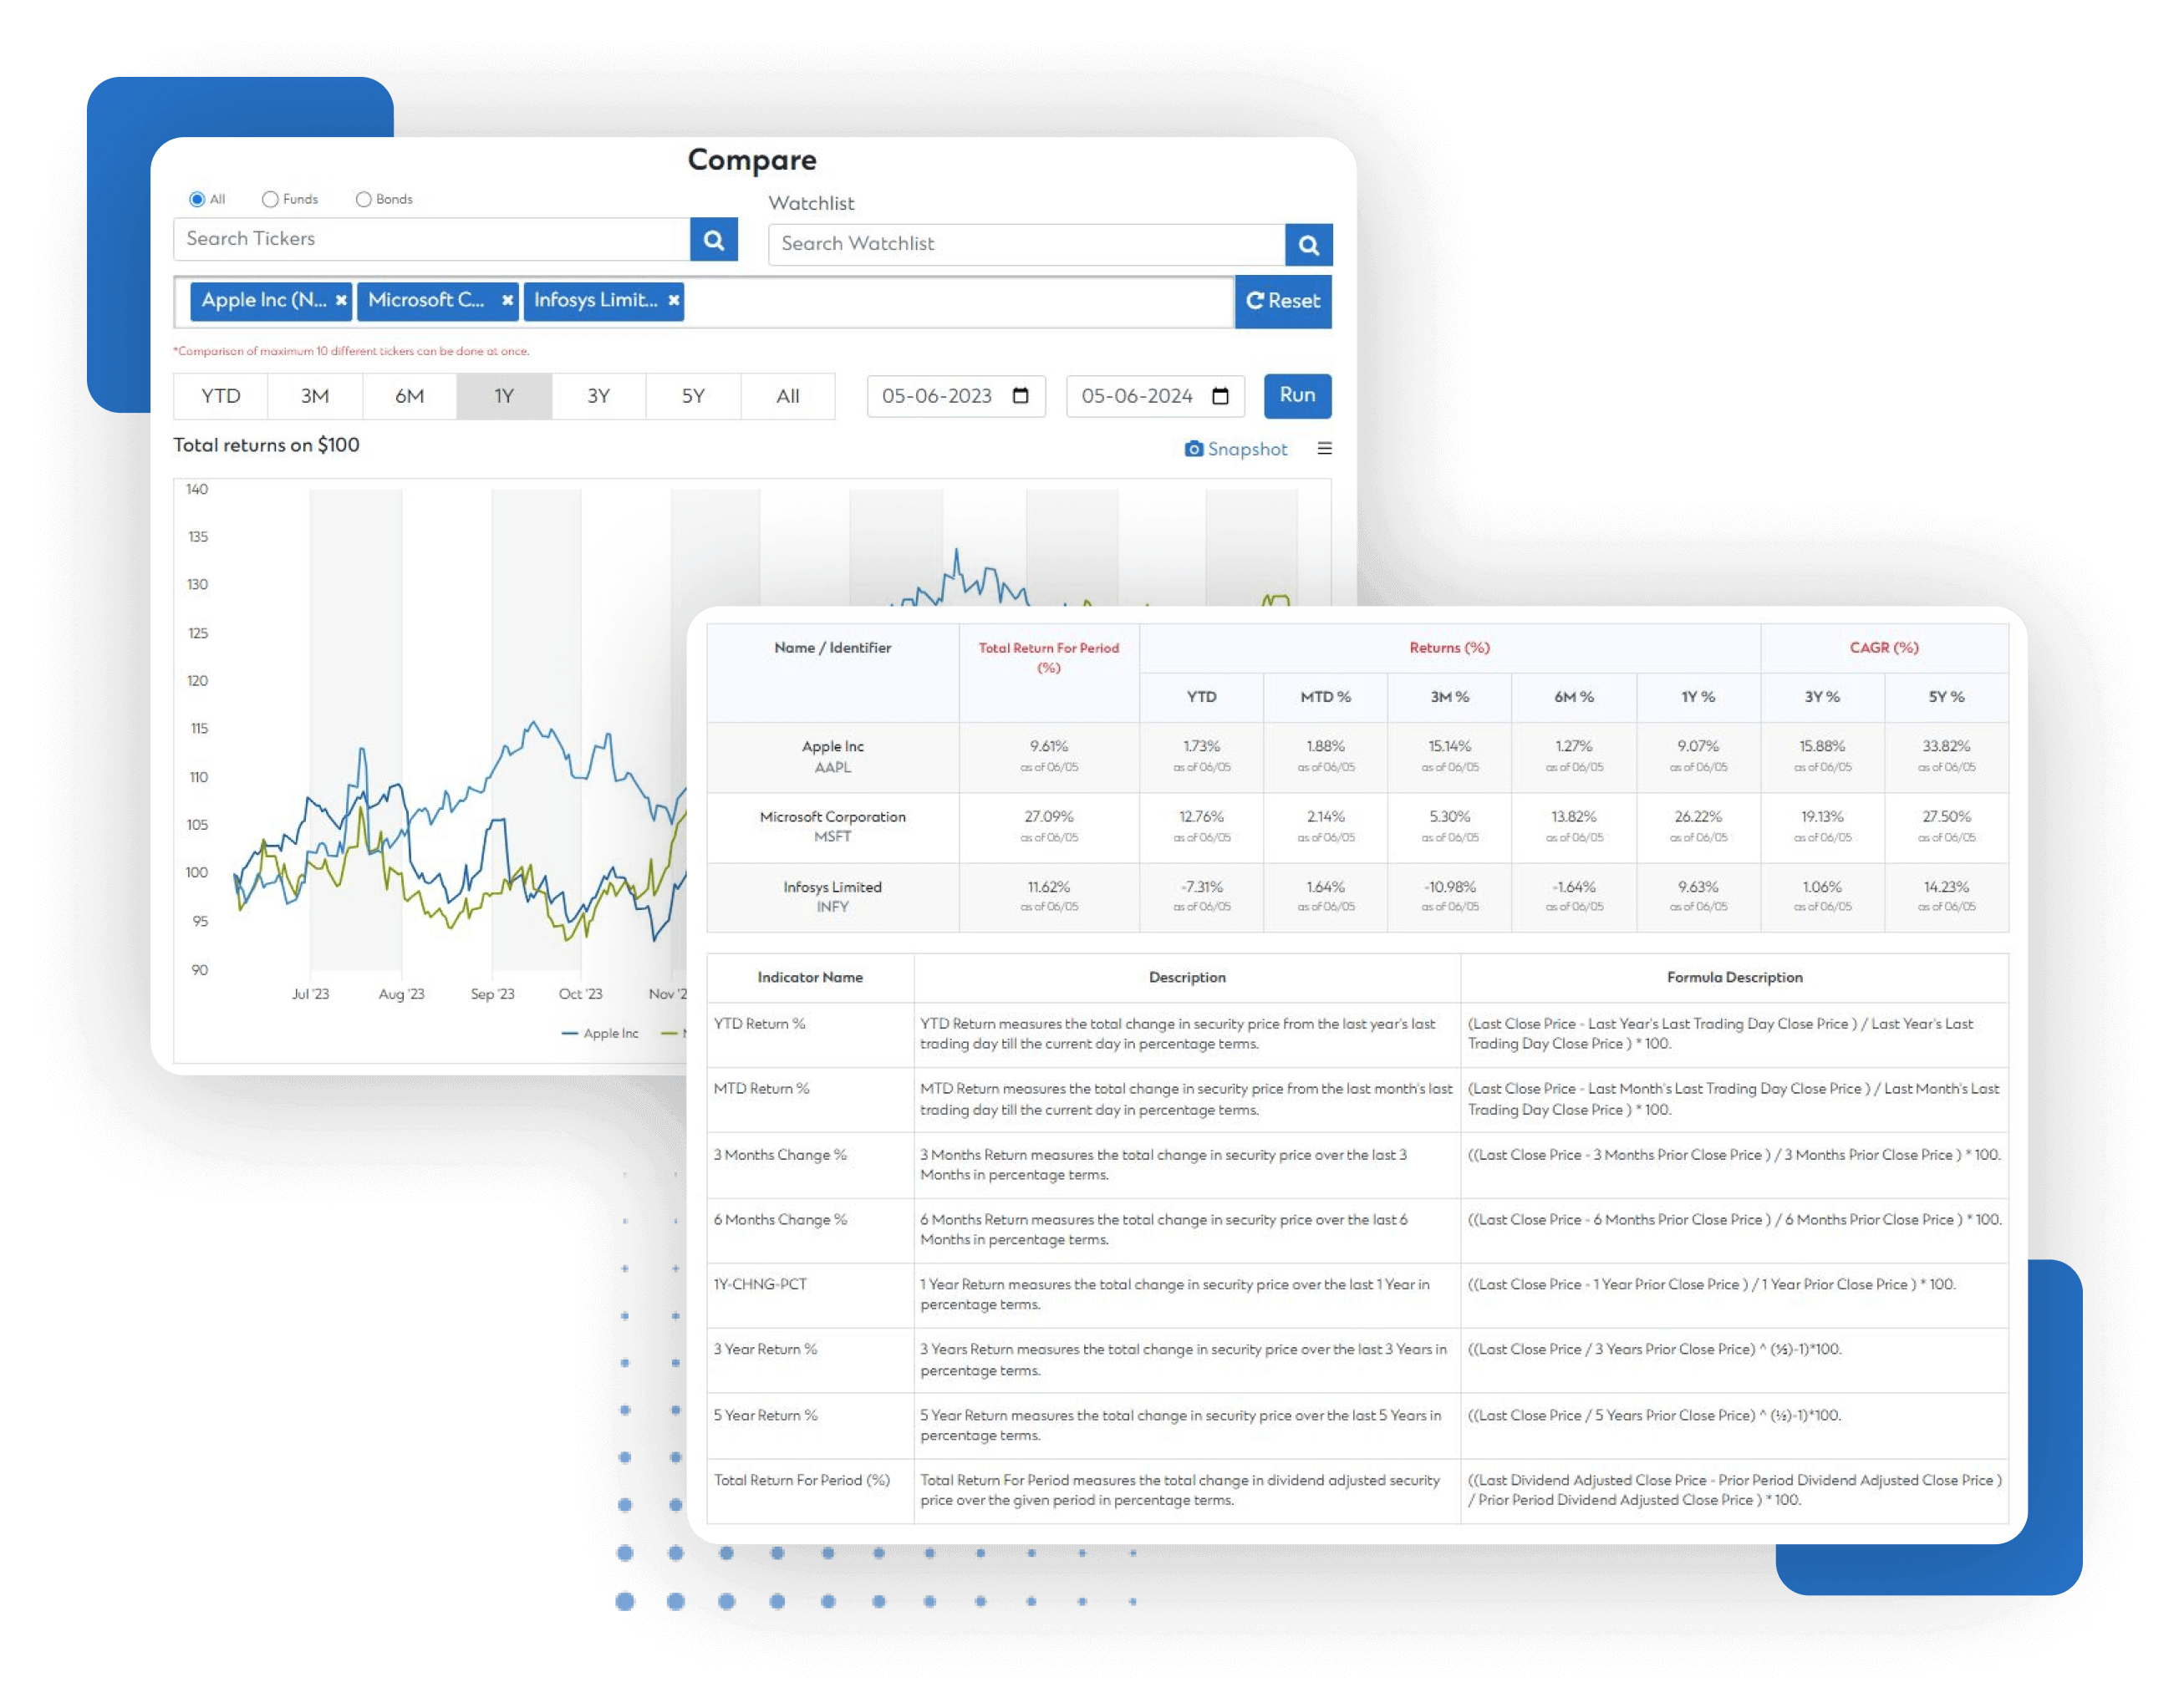Select the Bonds radio button
The image size is (2179, 1708).
(x=363, y=199)
